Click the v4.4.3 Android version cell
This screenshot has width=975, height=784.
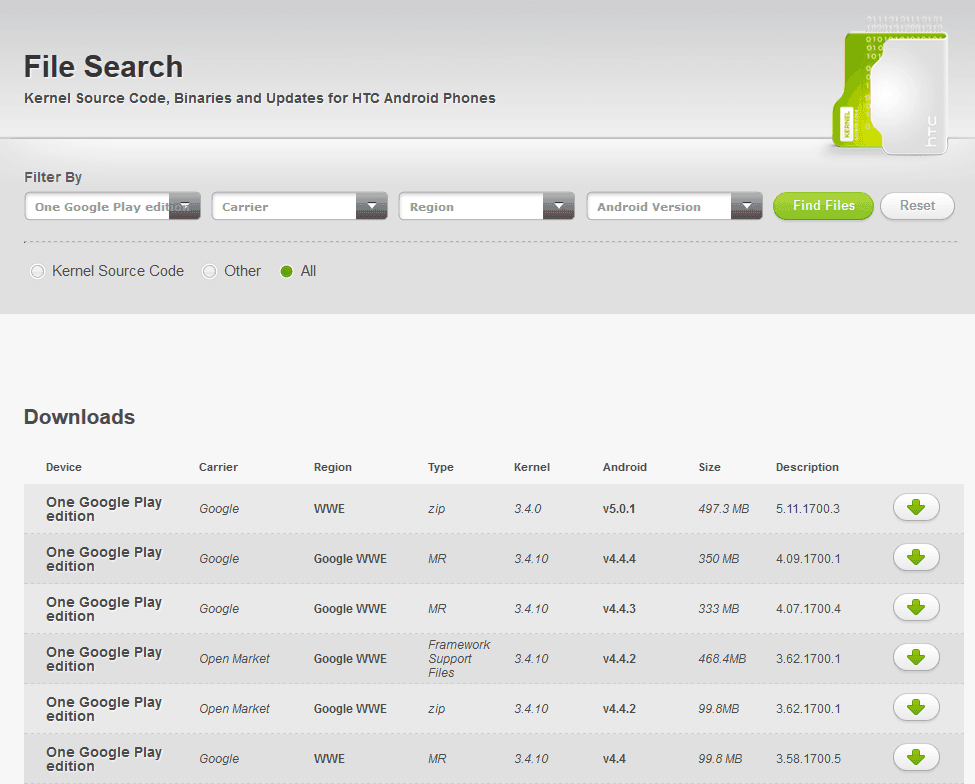click(619, 609)
